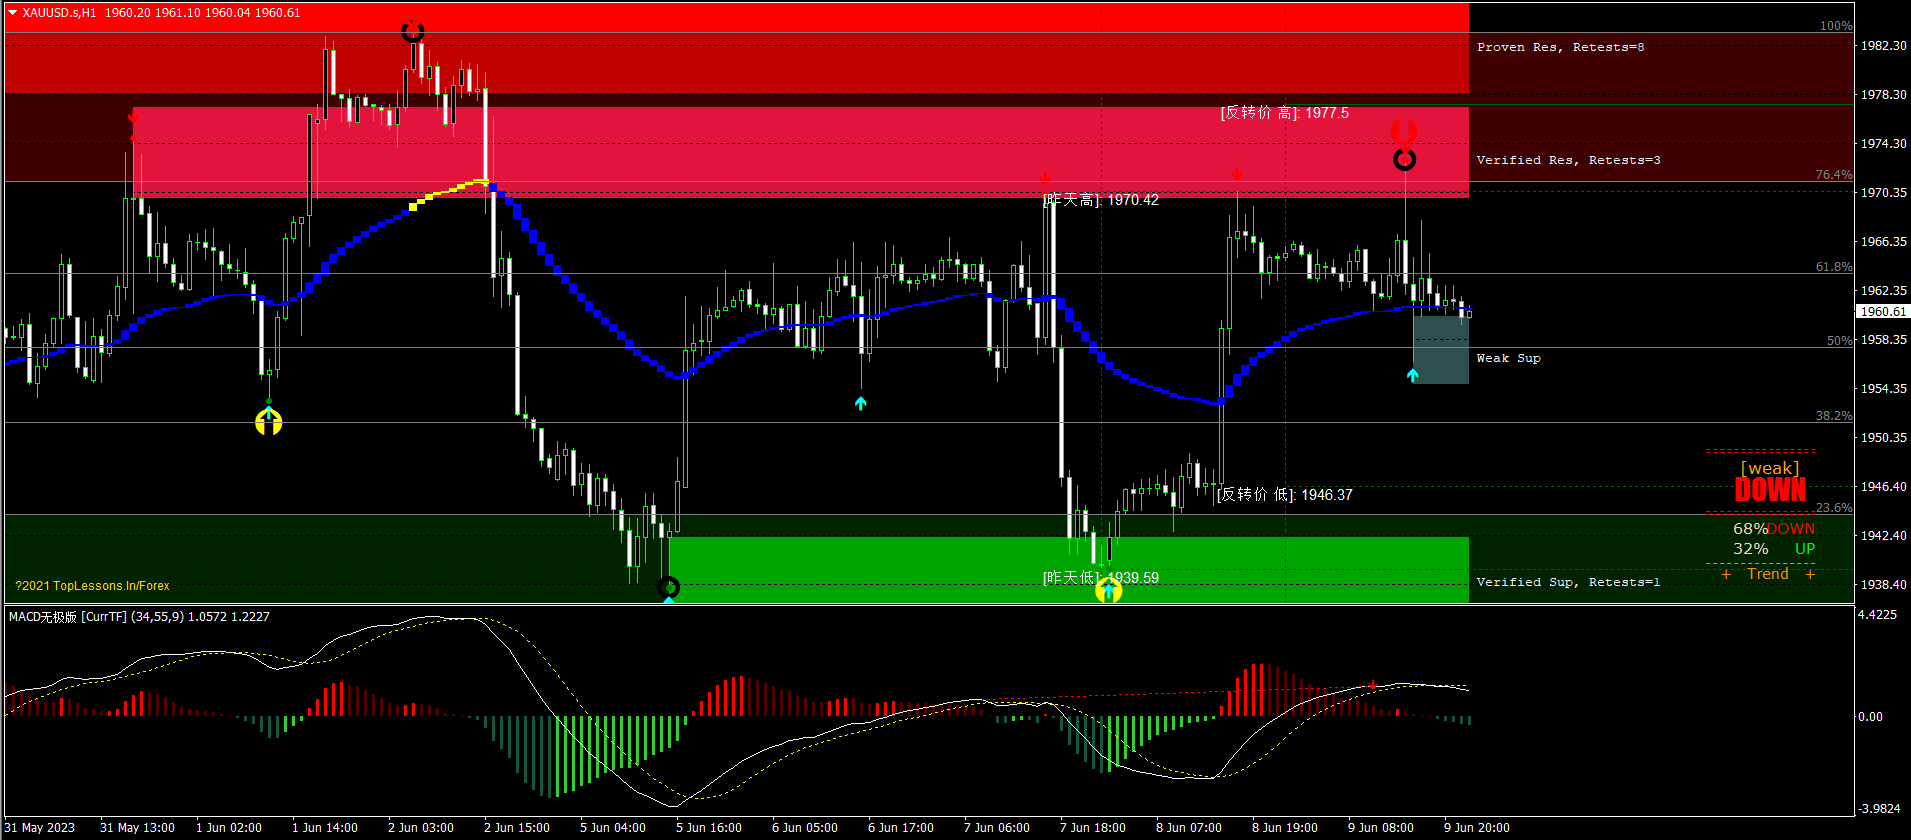Image resolution: width=1911 pixels, height=840 pixels.
Task: Select the [昨天高]: 1970.42 price label
Action: 1101,200
